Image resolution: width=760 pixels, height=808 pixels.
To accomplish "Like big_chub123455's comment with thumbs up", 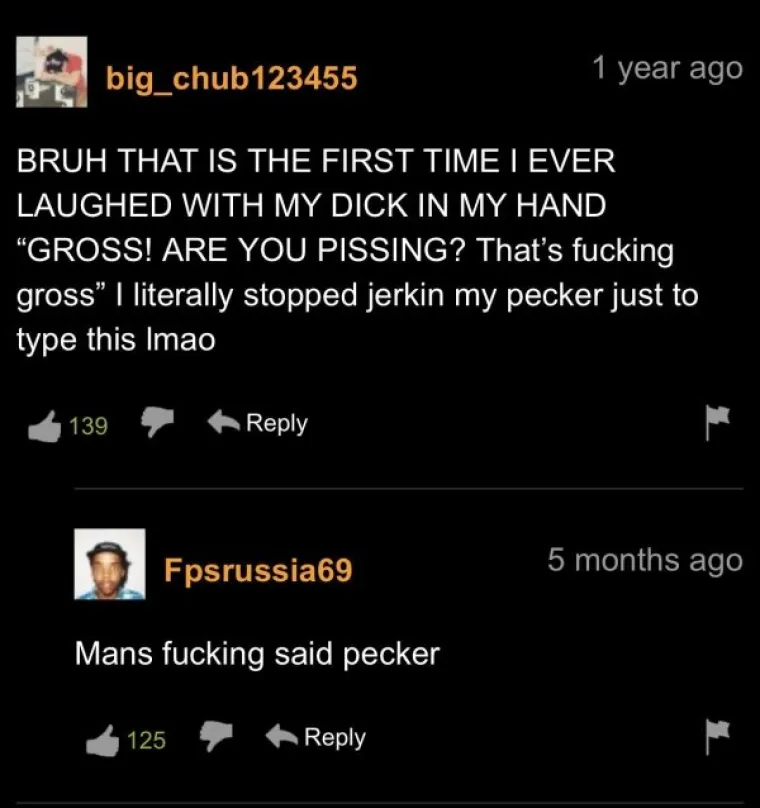I will 44,426.
